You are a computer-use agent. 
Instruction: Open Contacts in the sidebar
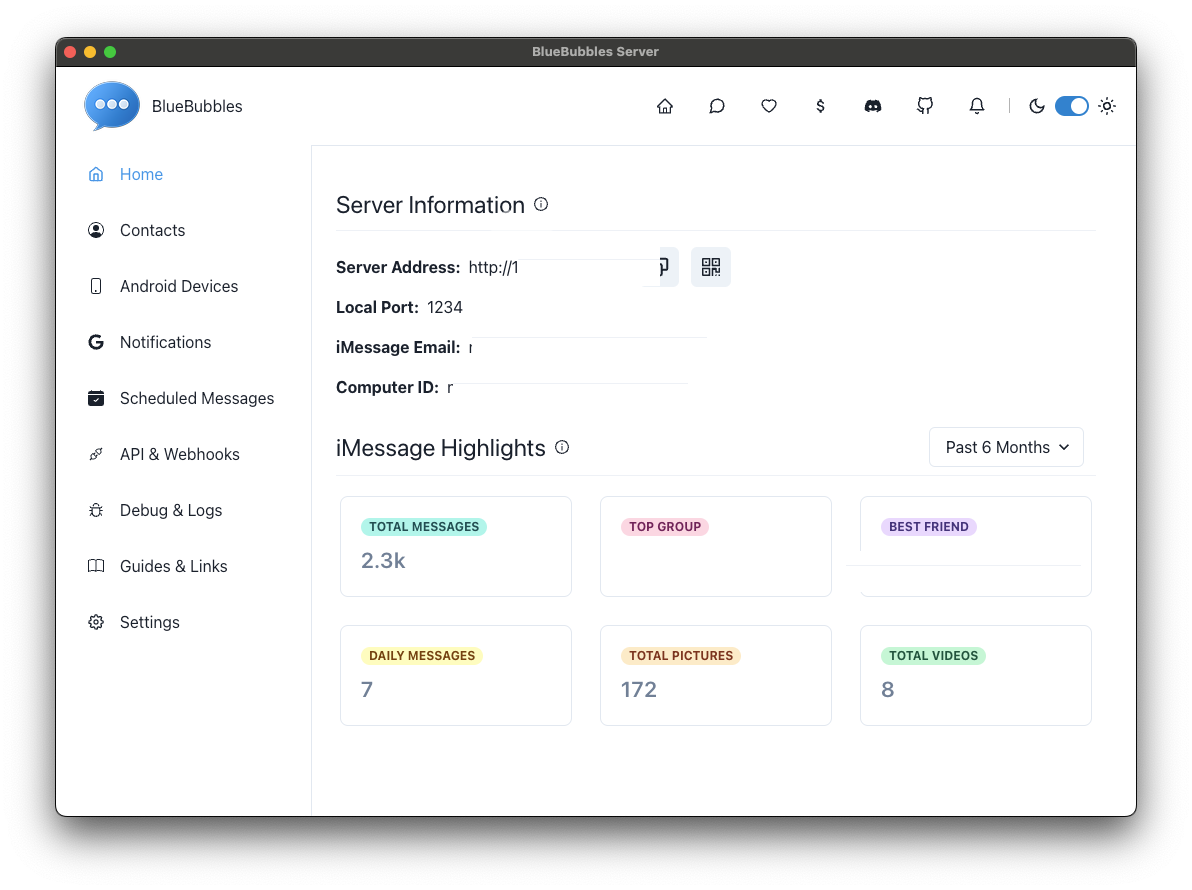(x=152, y=230)
